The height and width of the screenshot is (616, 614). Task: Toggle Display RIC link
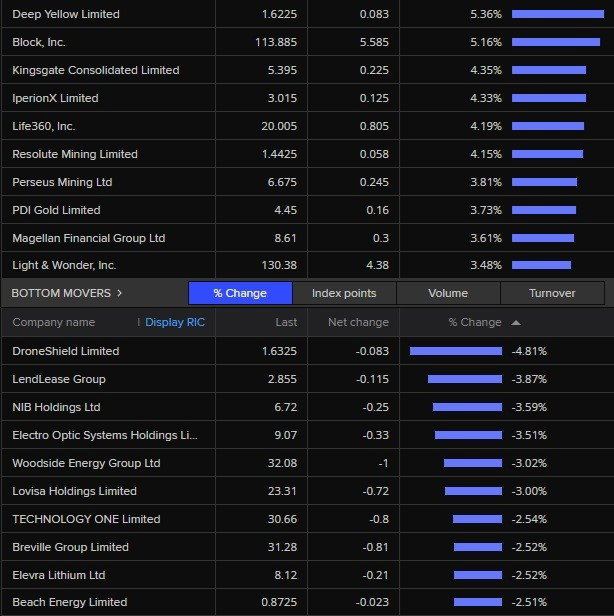175,322
